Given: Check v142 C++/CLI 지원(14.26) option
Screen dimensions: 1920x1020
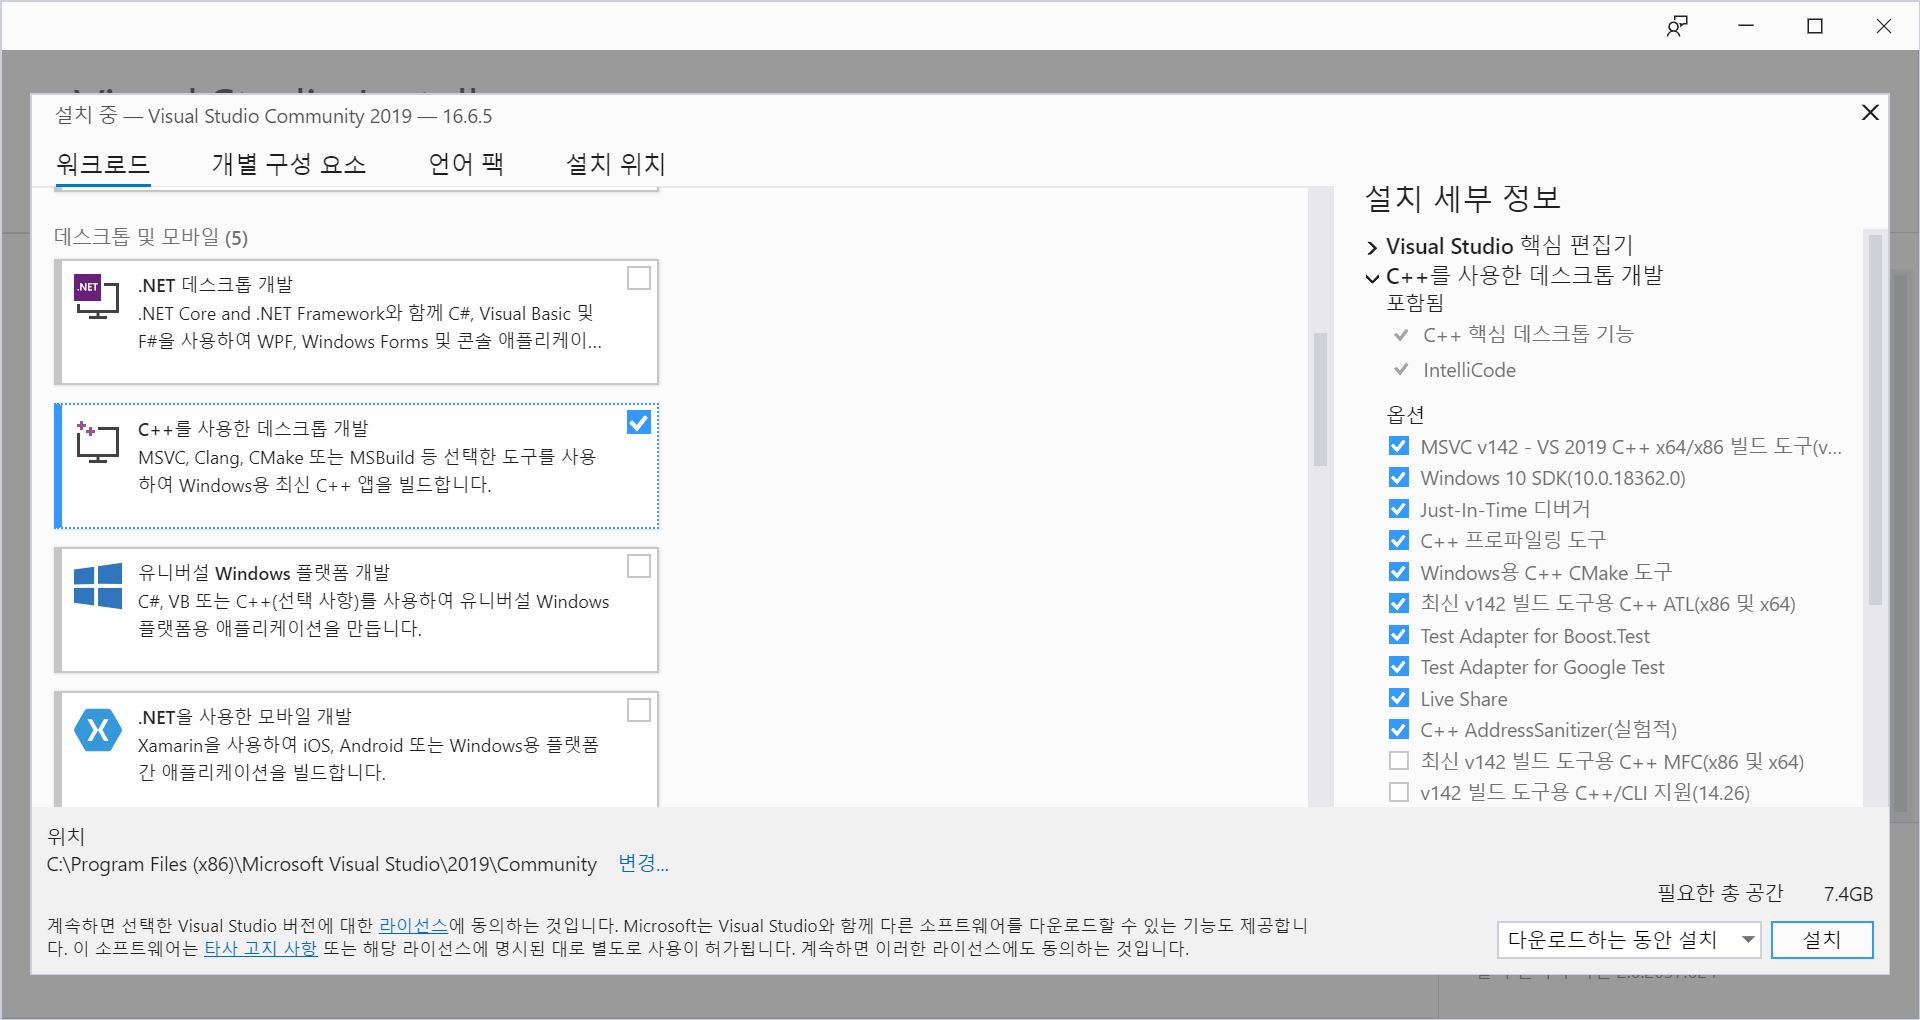Looking at the screenshot, I should (x=1399, y=793).
